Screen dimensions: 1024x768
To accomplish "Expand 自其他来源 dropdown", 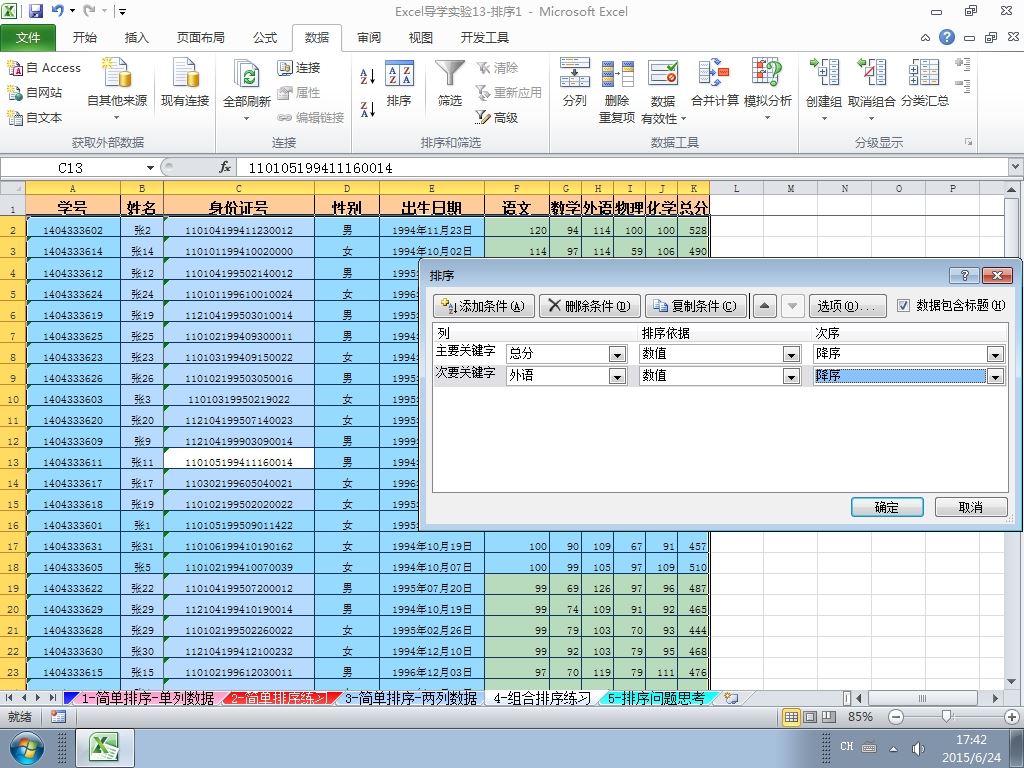I will pos(117,118).
